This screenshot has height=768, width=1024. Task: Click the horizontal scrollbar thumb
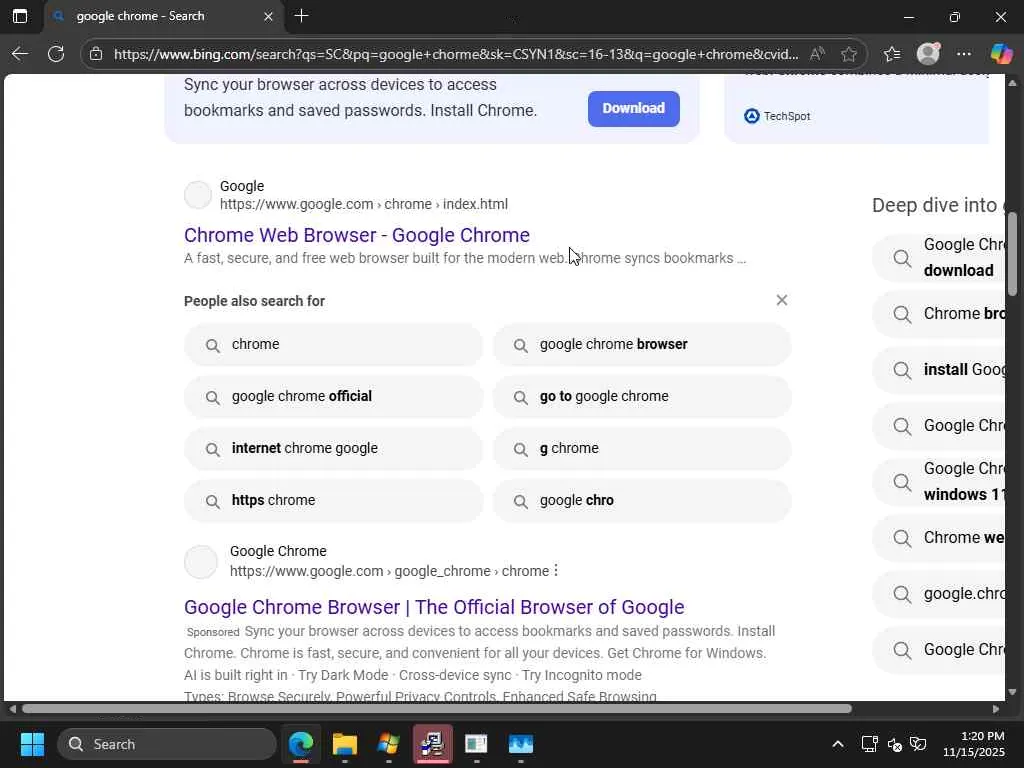[436, 709]
